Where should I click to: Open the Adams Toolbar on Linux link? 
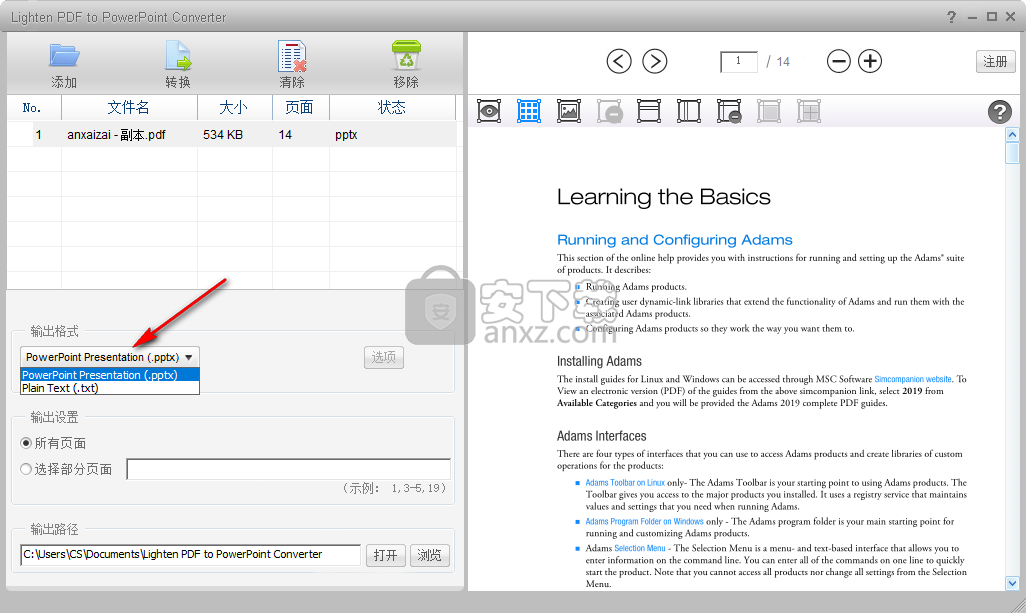[625, 483]
